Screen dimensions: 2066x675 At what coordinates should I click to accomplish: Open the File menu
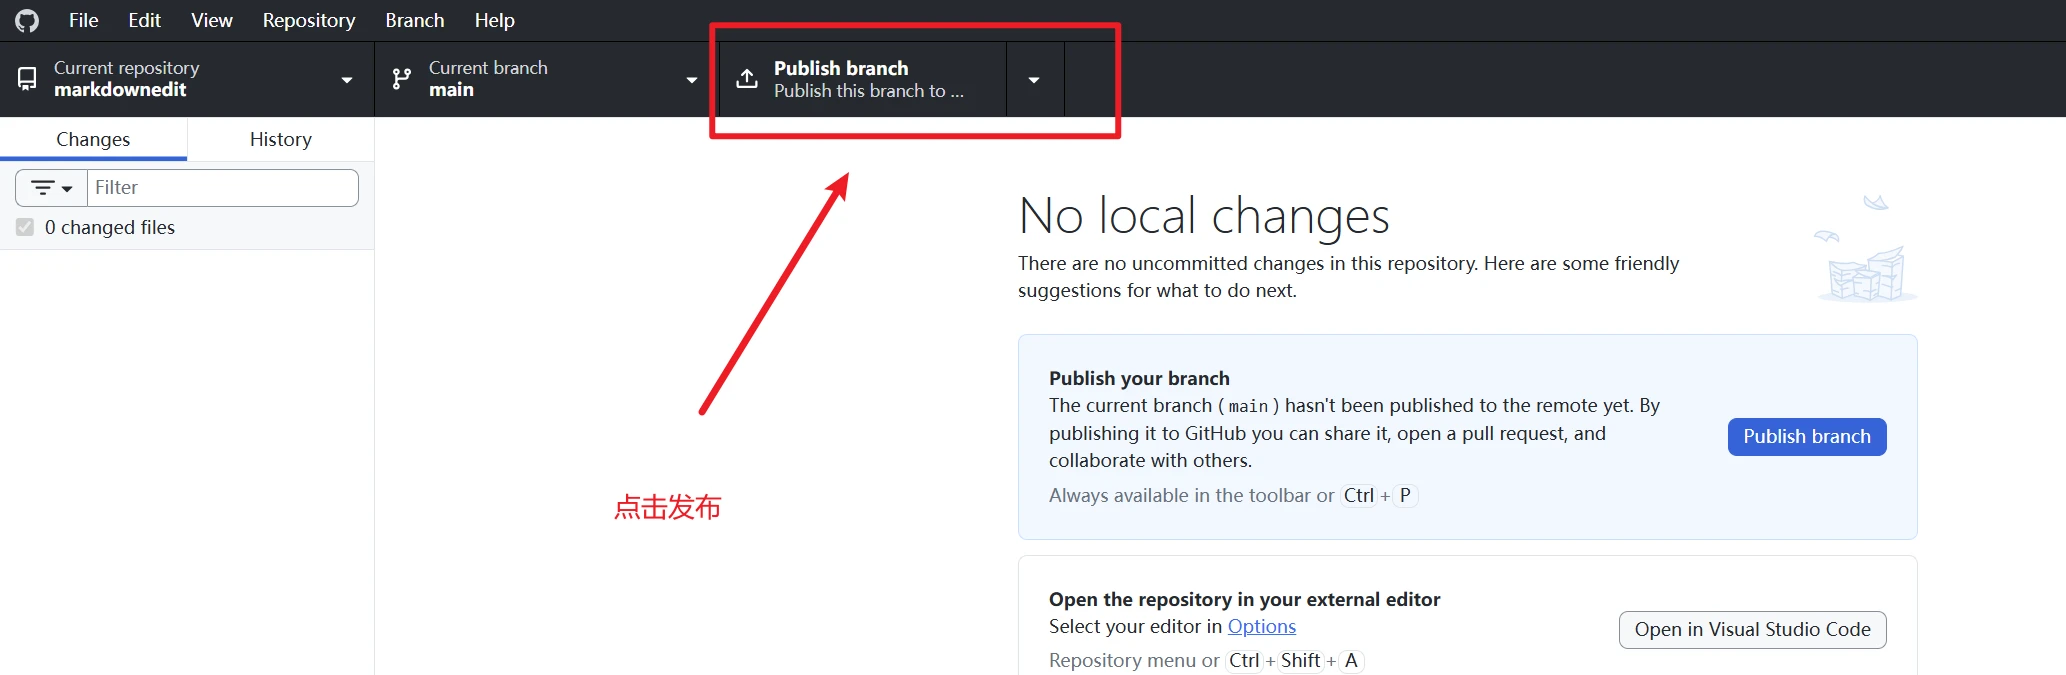point(83,21)
